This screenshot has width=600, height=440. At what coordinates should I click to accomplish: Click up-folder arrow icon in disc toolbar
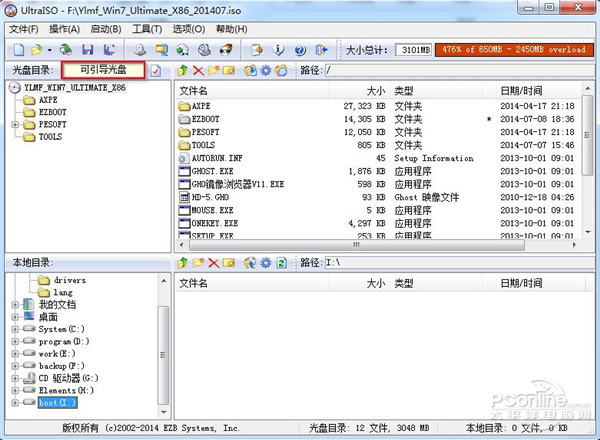click(x=181, y=71)
